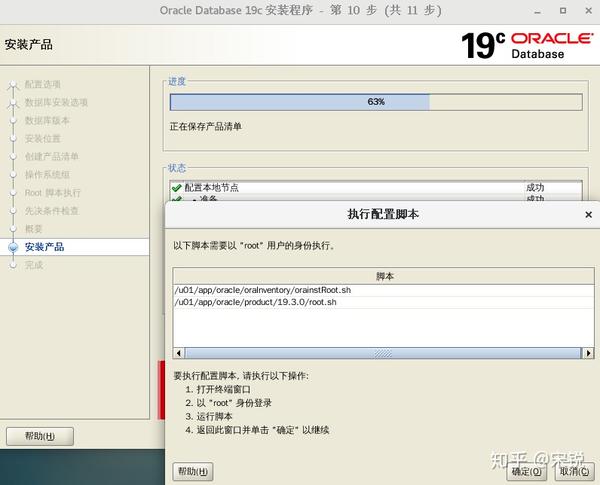Close the Oracle installer window
This screenshot has width=600, height=485.
click(589, 10)
